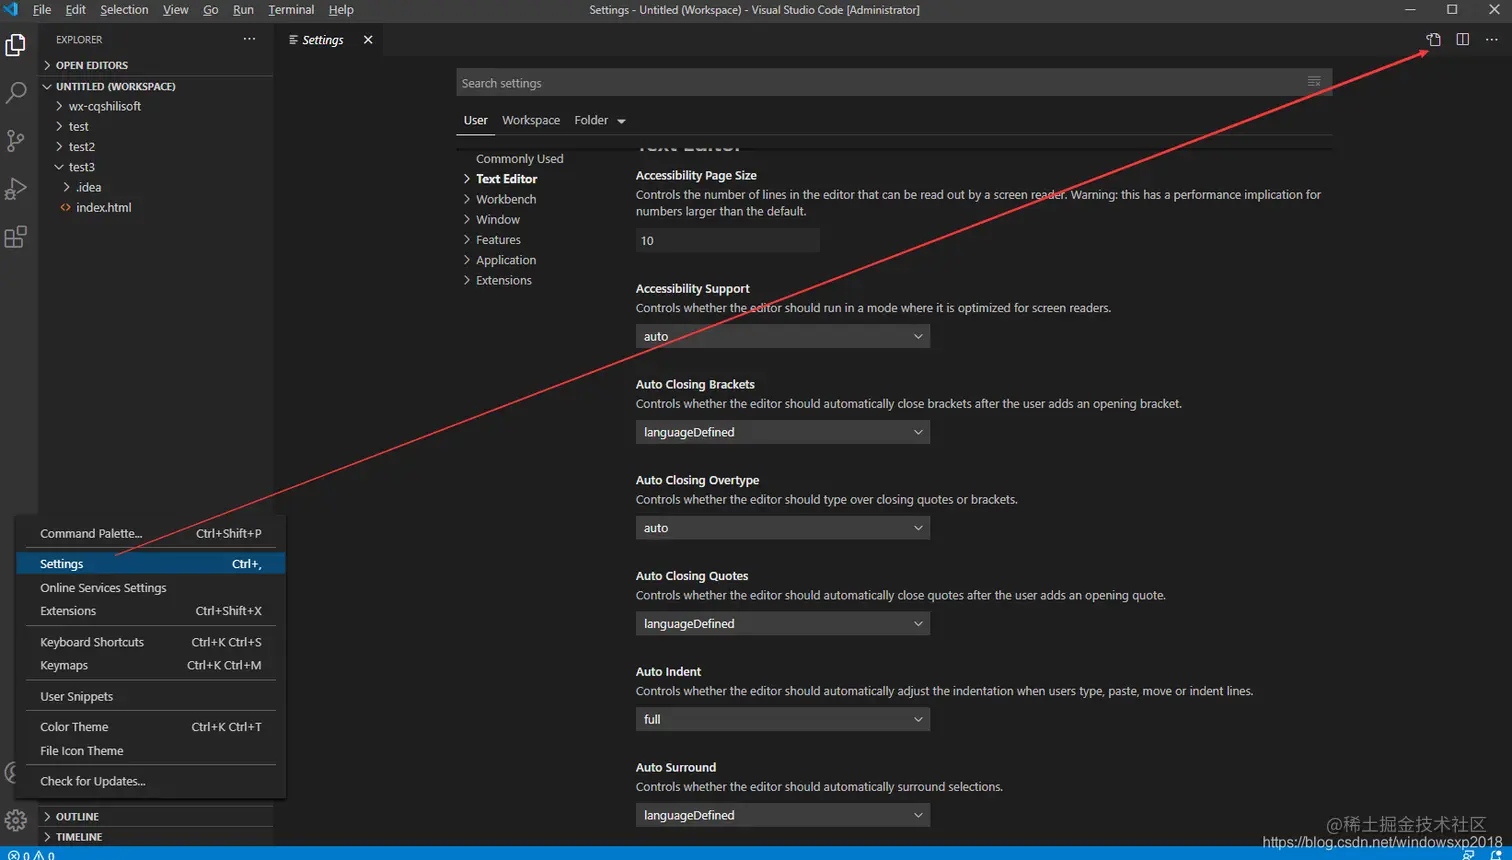Image resolution: width=1512 pixels, height=860 pixels.
Task: Open the Explorer view in activity bar
Action: 16,45
